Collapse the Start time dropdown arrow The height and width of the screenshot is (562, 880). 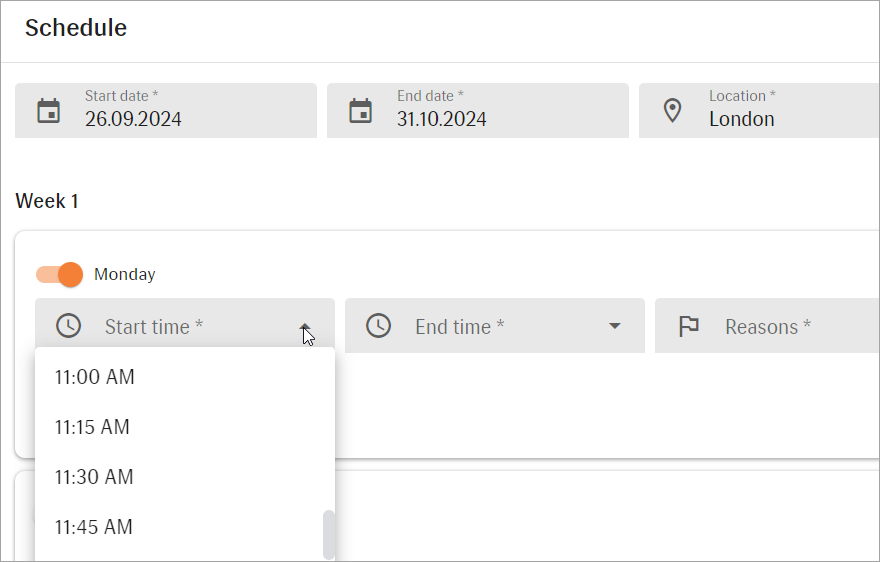tap(305, 327)
